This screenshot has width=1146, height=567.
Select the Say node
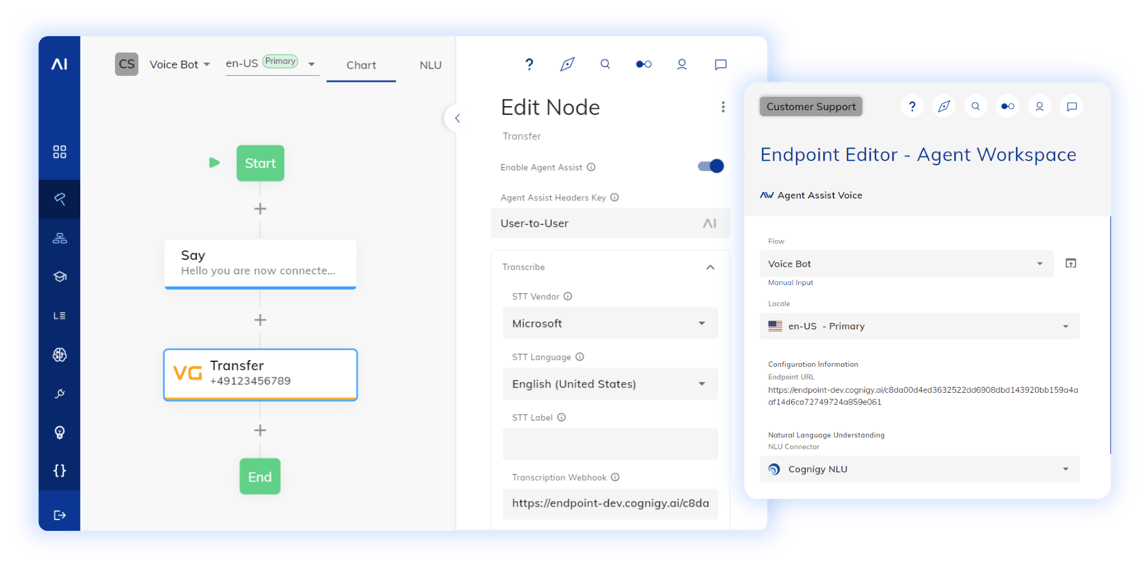(260, 264)
